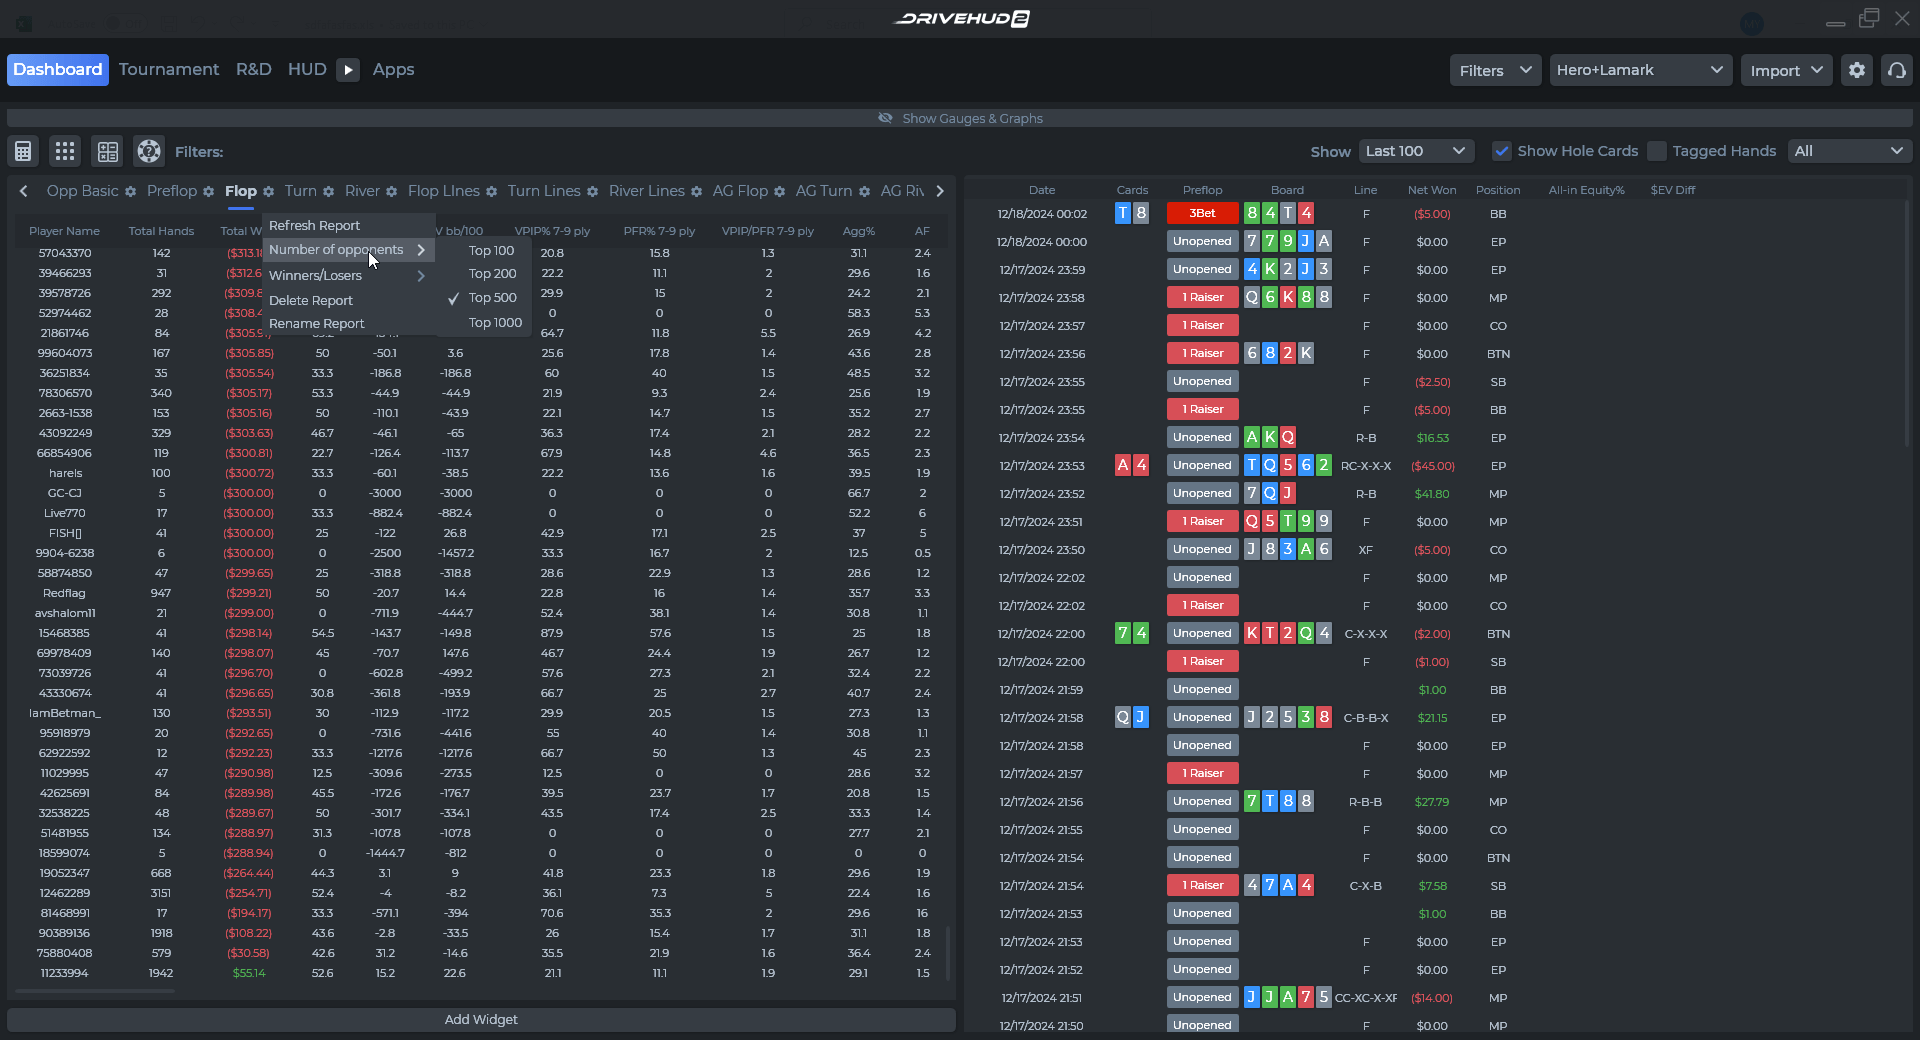Select hand row with $41.80 net won
1920x1040 pixels.
[x=1435, y=494]
